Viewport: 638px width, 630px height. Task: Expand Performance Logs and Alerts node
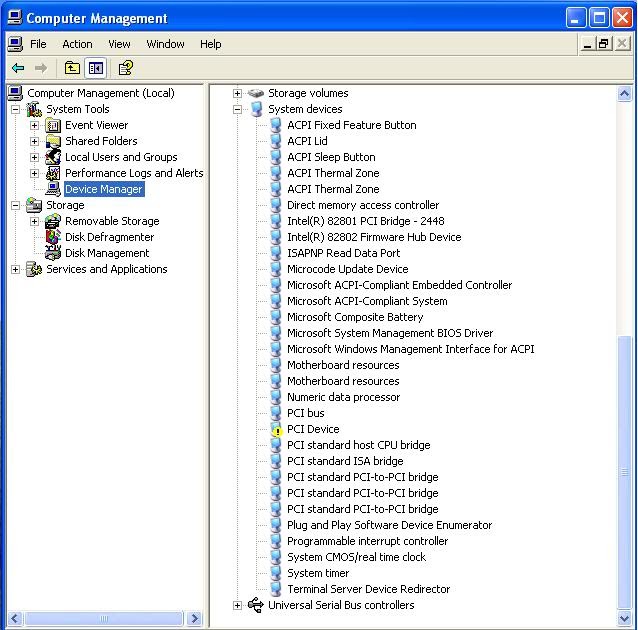click(35, 173)
